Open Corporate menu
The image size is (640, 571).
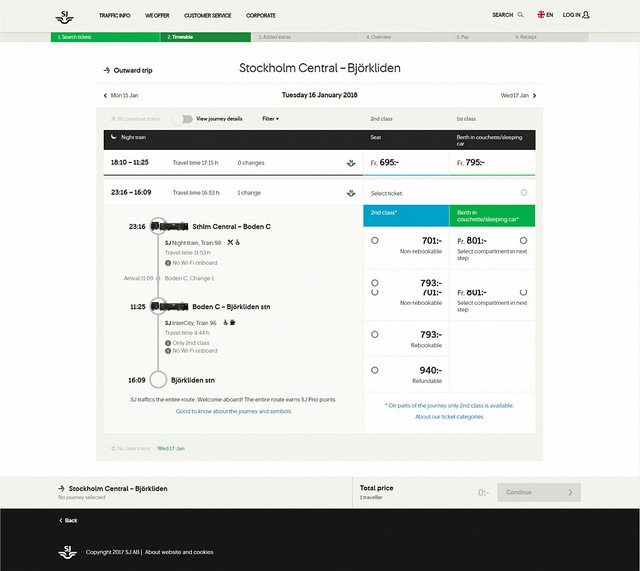pos(261,16)
